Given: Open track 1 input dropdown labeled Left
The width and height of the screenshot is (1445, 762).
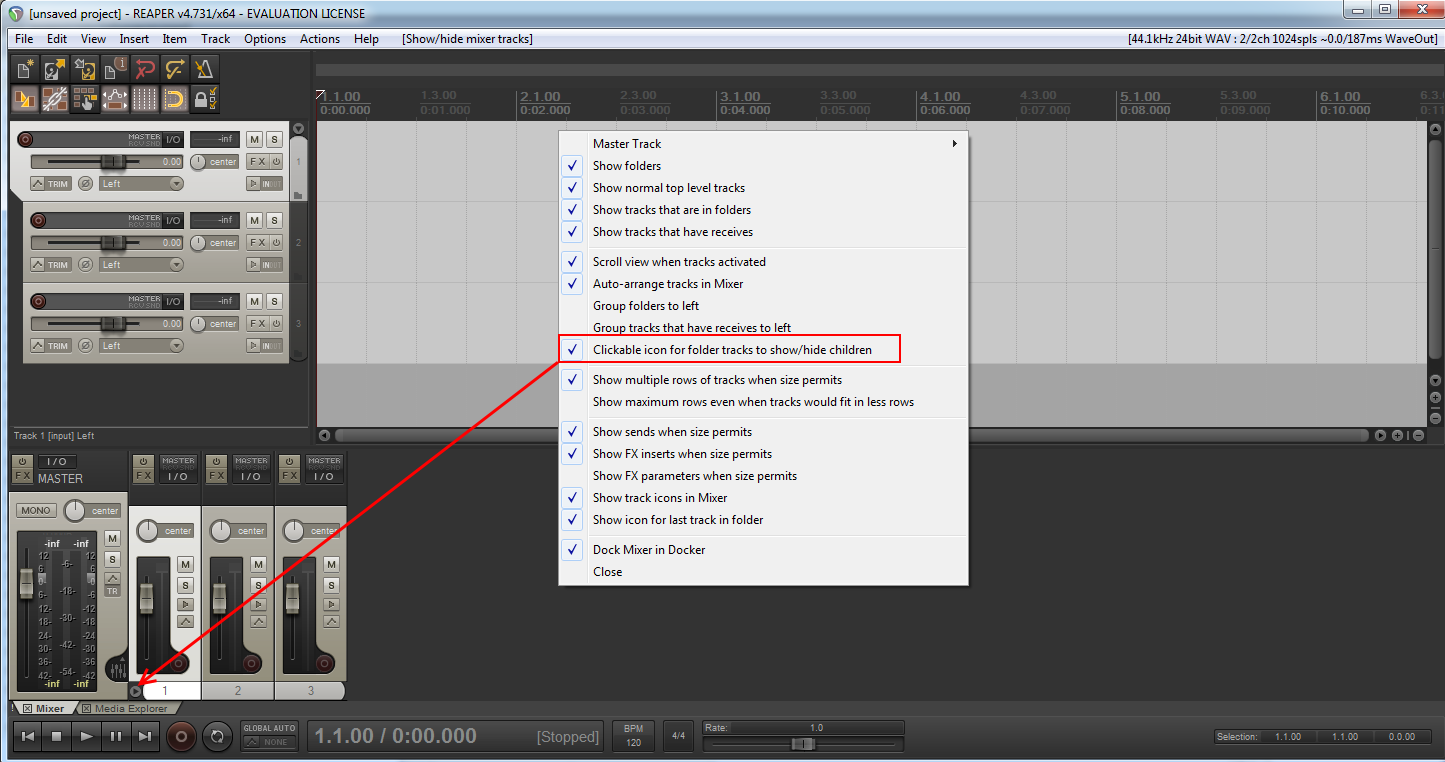Looking at the screenshot, I should click(141, 184).
